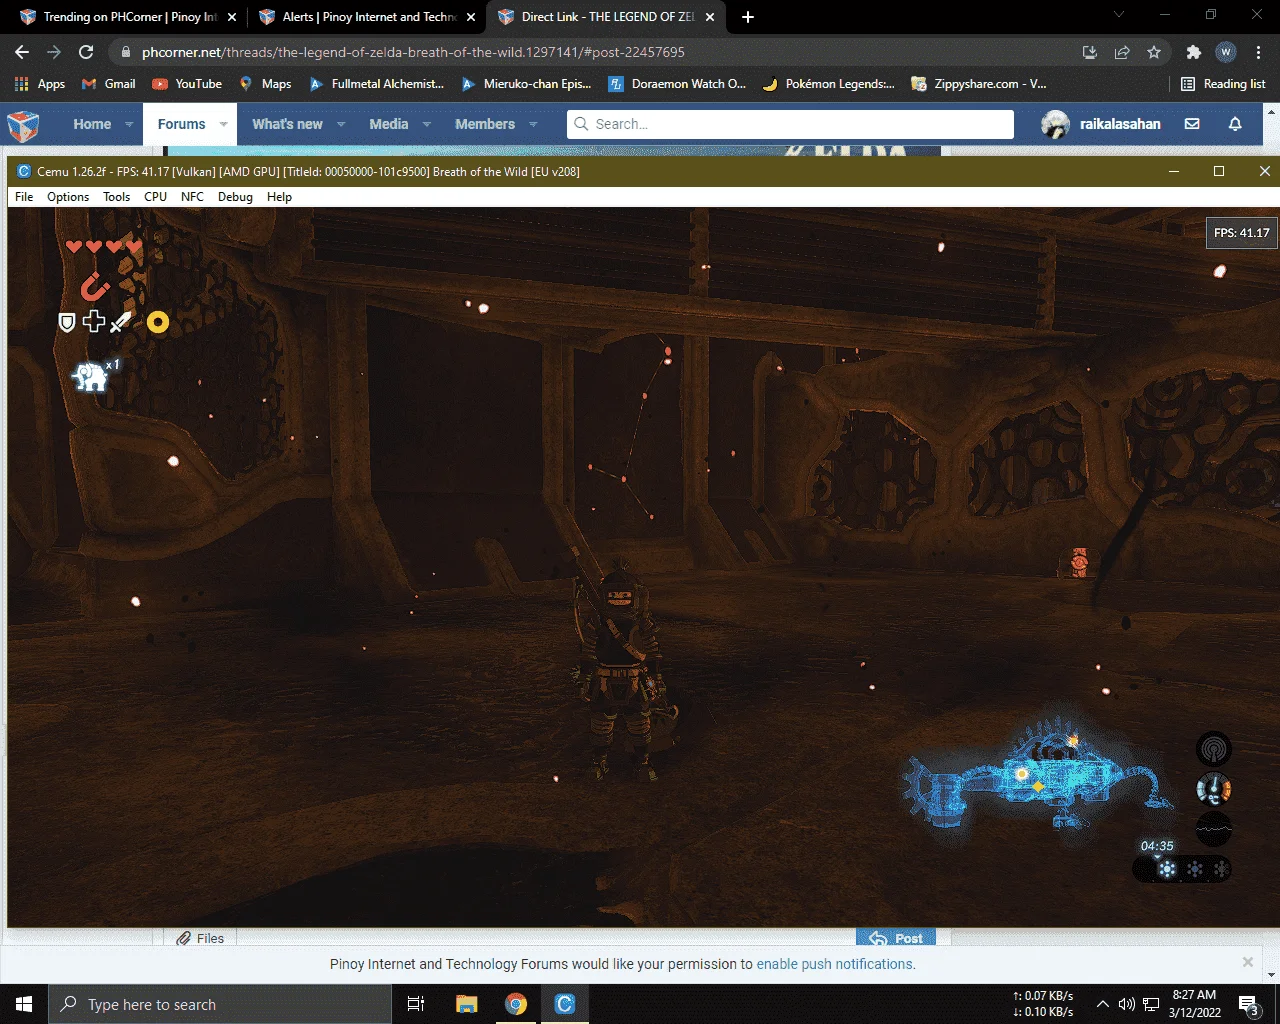This screenshot has width=1280, height=1024.
Task: Open the raikalasahan account menu
Action: tap(1101, 124)
